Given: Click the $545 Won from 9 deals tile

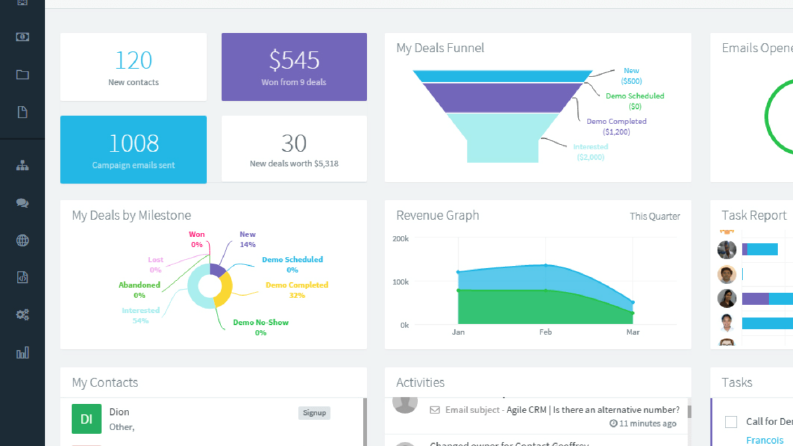Looking at the screenshot, I should pos(294,67).
